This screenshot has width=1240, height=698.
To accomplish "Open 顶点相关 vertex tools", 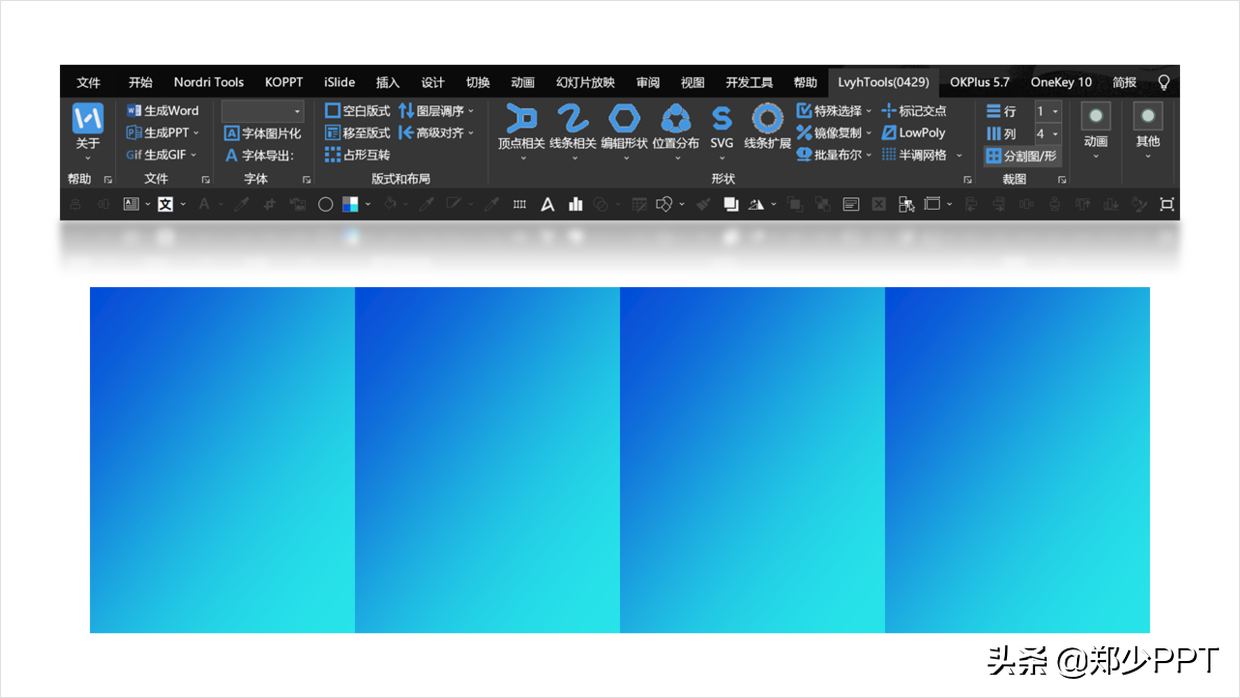I will (522, 130).
